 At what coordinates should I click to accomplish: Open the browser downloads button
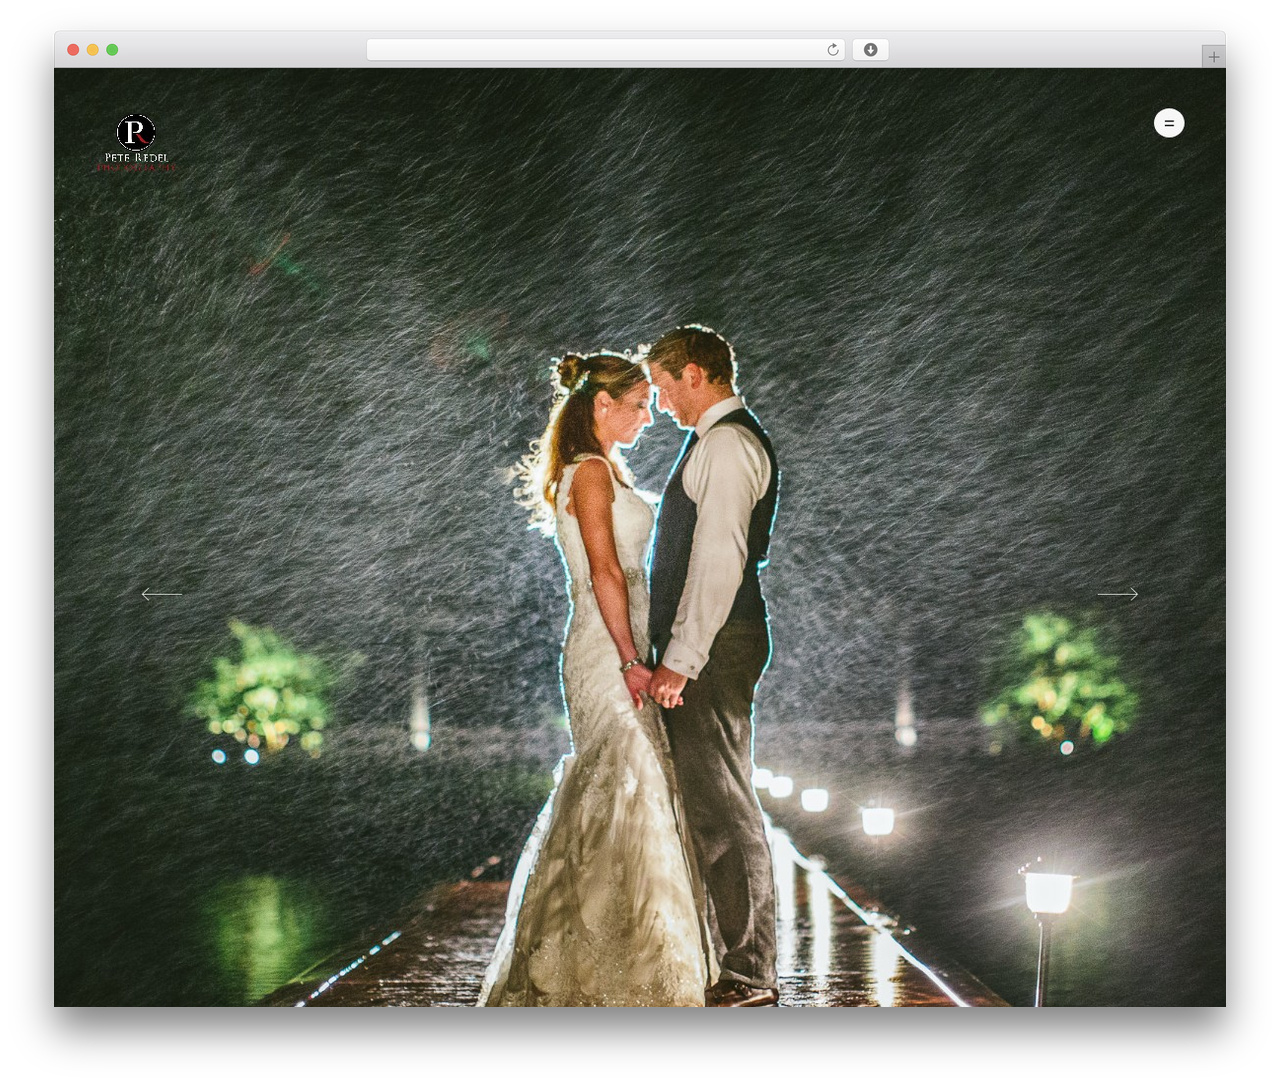(x=870, y=50)
